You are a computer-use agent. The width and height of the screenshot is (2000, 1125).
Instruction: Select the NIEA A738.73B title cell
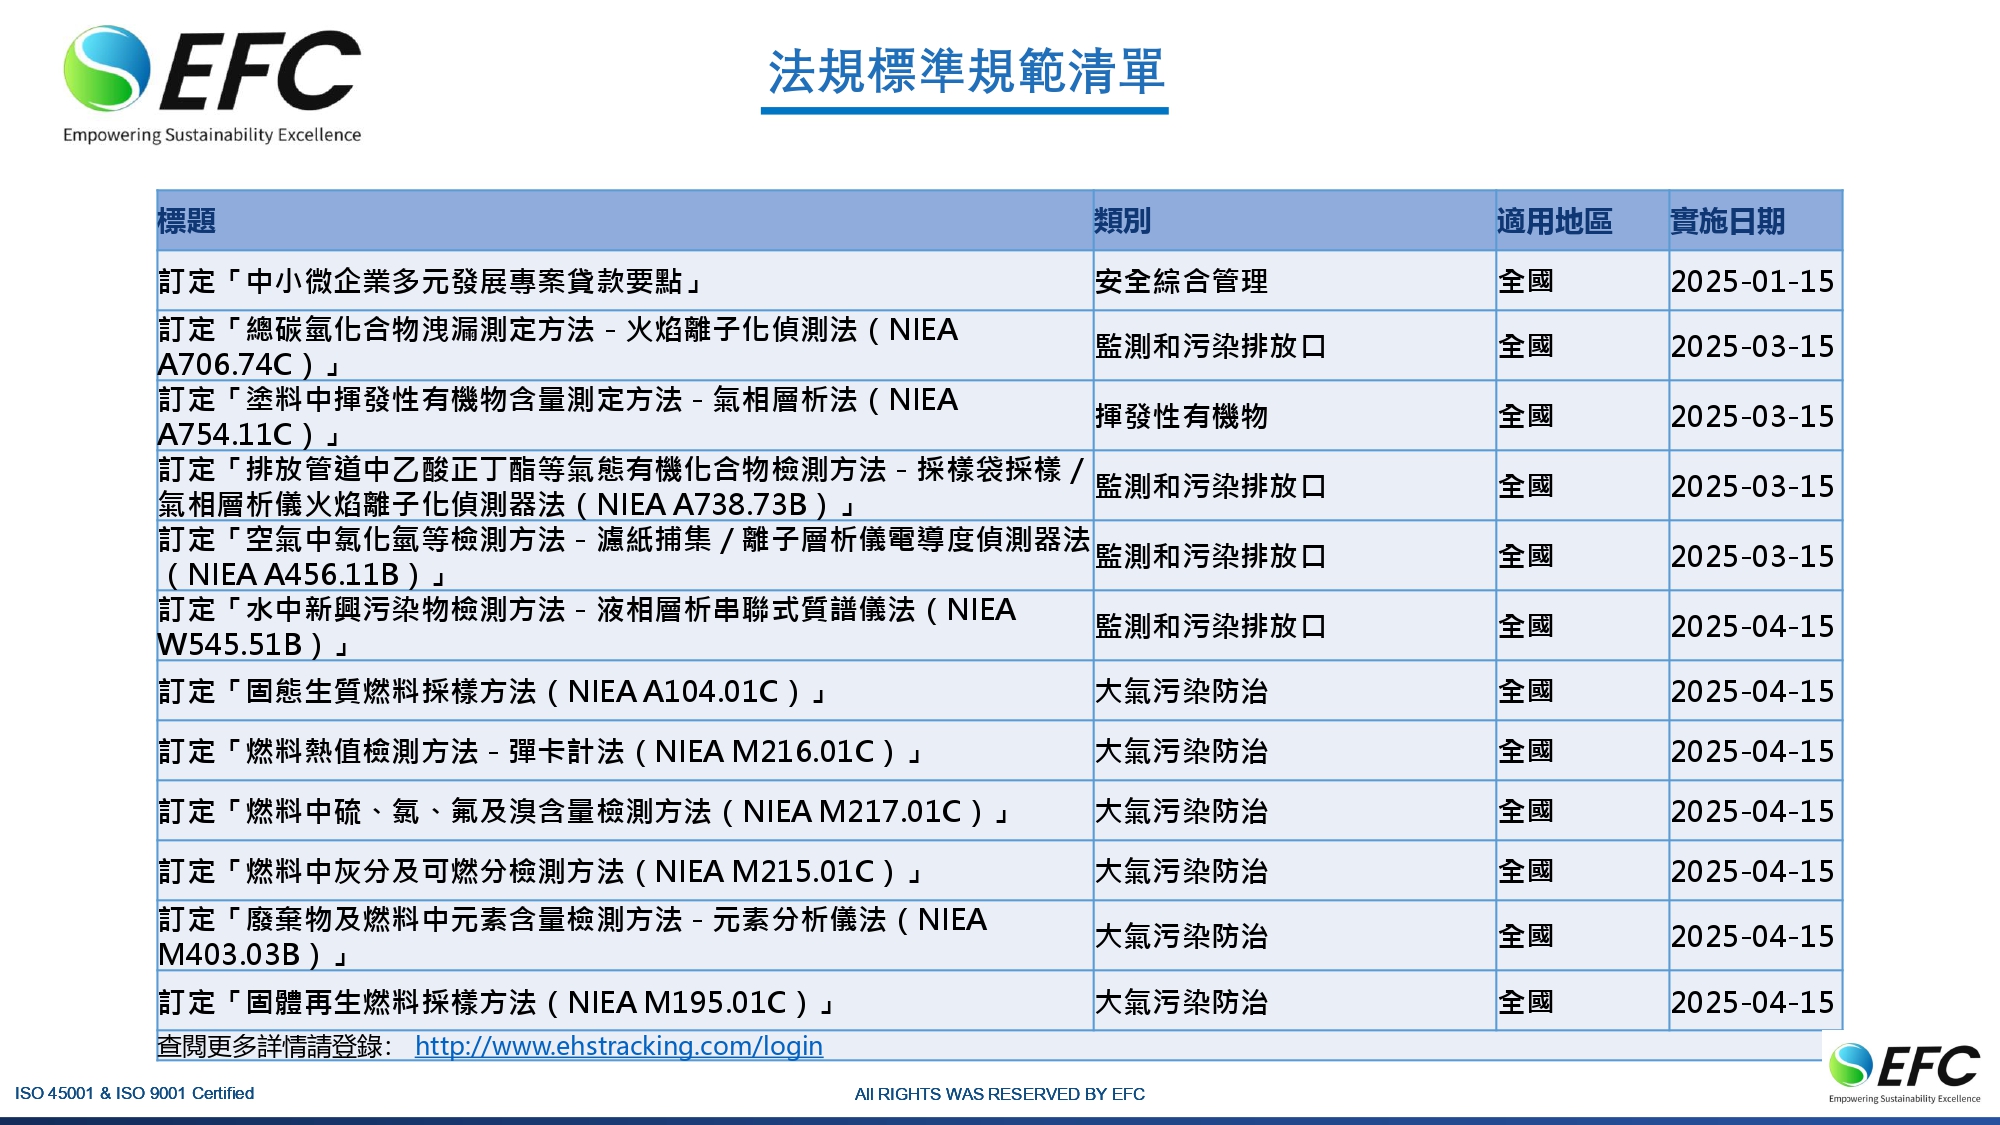click(625, 486)
